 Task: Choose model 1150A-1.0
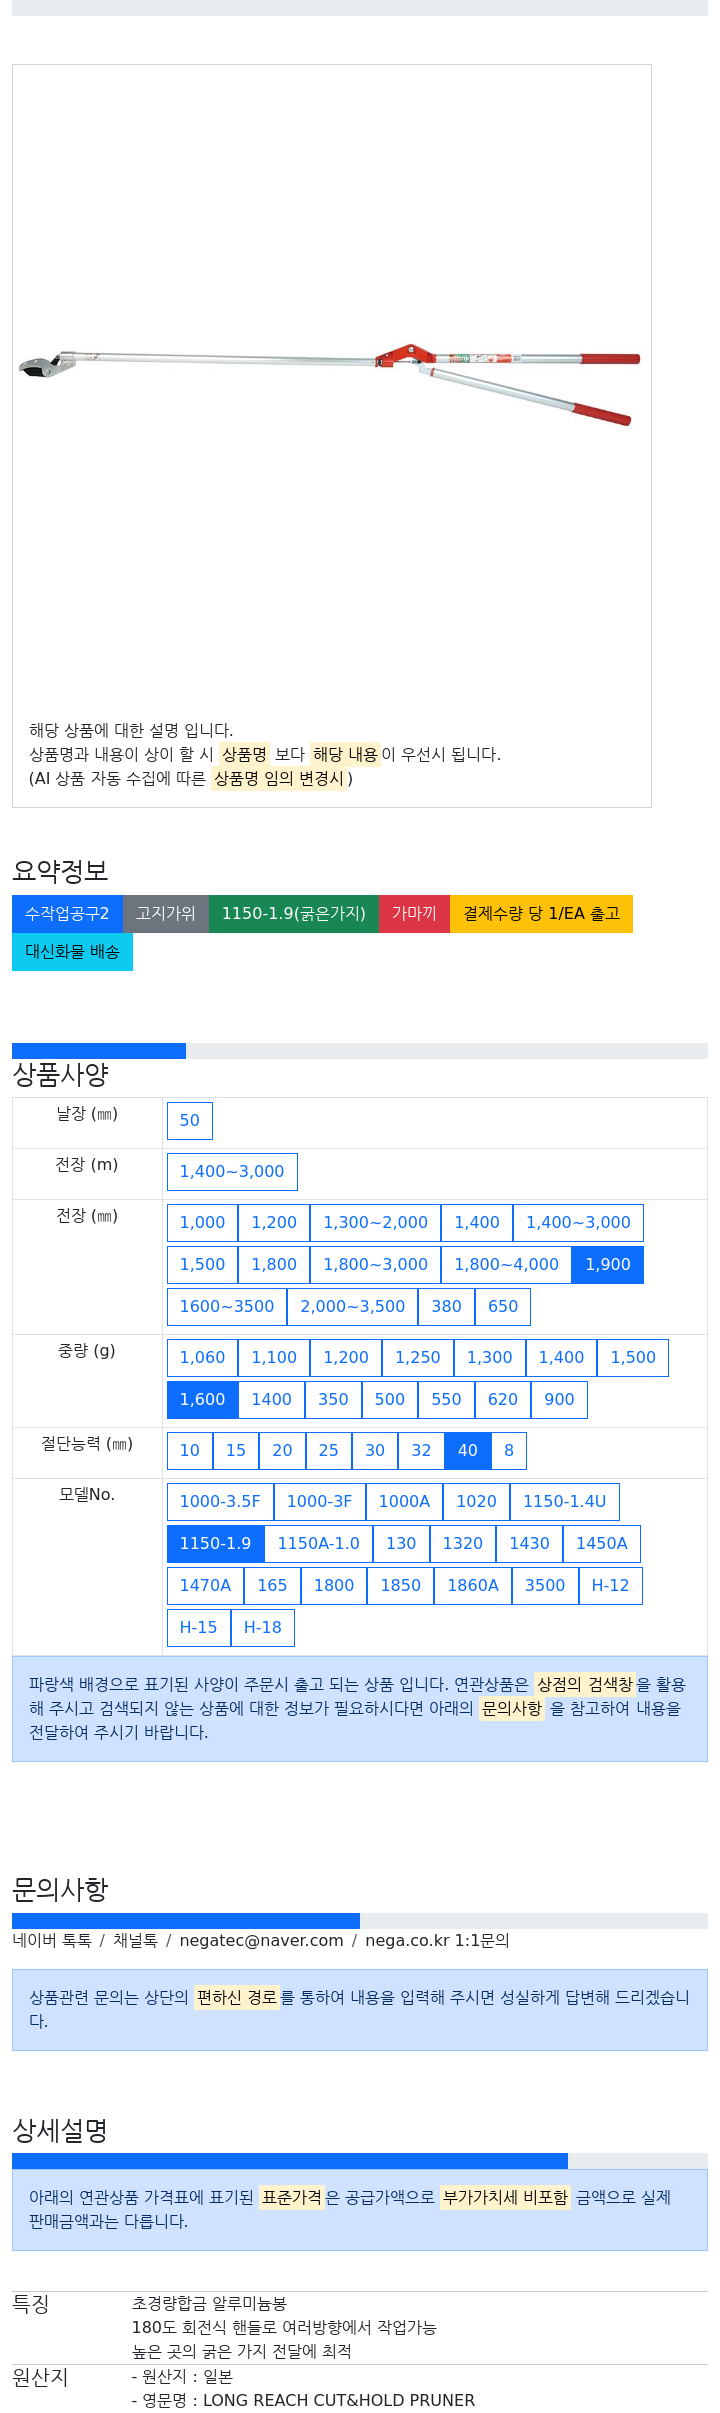[x=319, y=1544]
